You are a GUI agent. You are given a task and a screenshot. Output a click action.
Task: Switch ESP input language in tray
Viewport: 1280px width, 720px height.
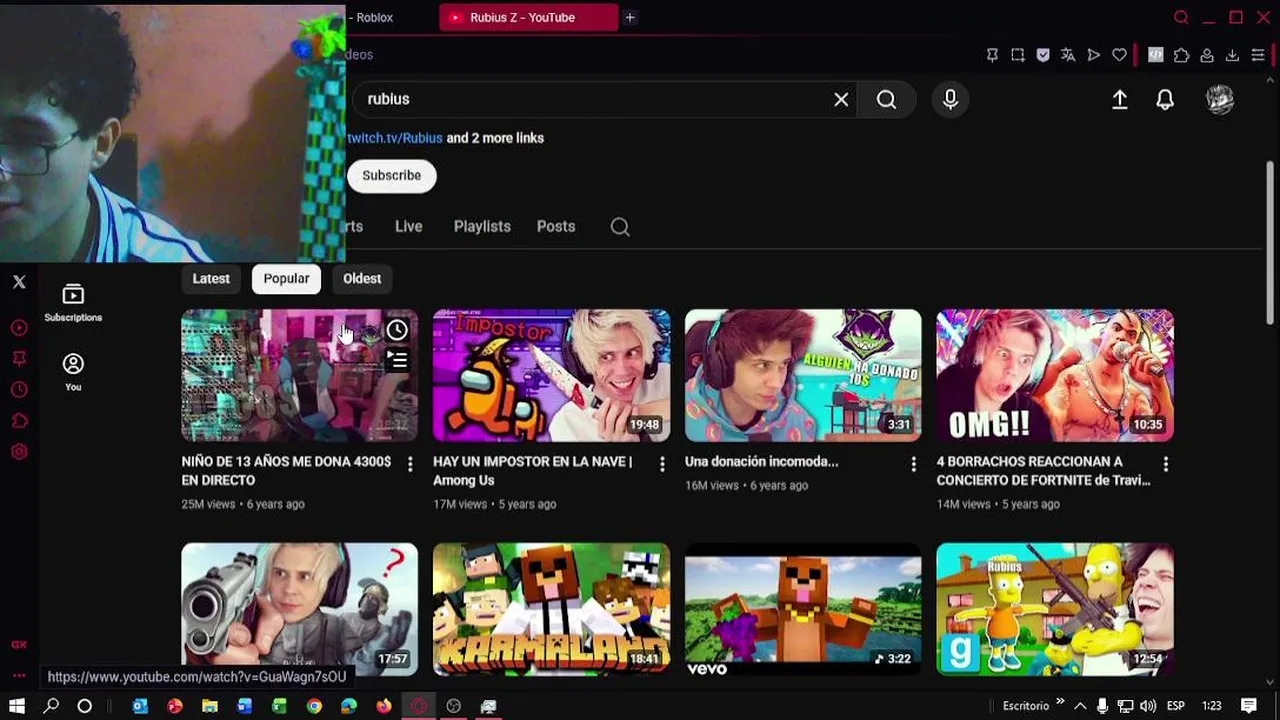[x=1176, y=706]
